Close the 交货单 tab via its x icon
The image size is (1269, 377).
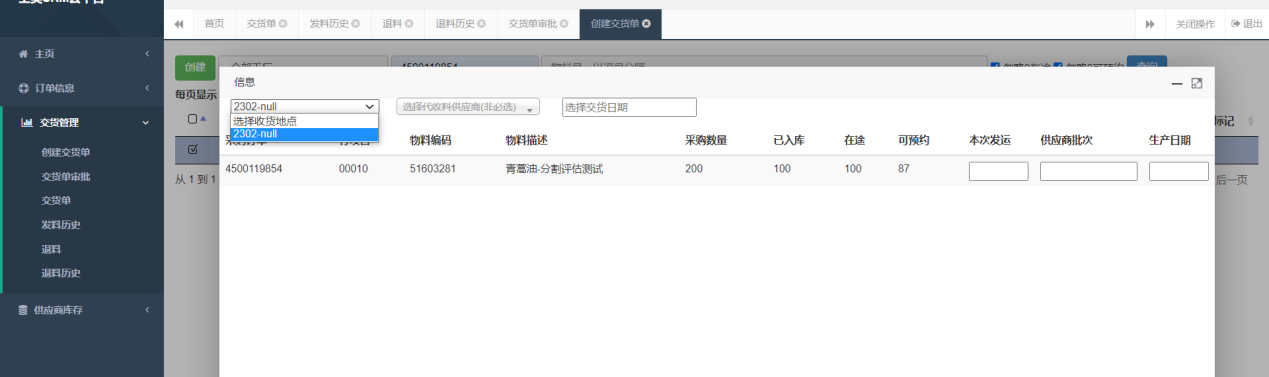[x=282, y=23]
